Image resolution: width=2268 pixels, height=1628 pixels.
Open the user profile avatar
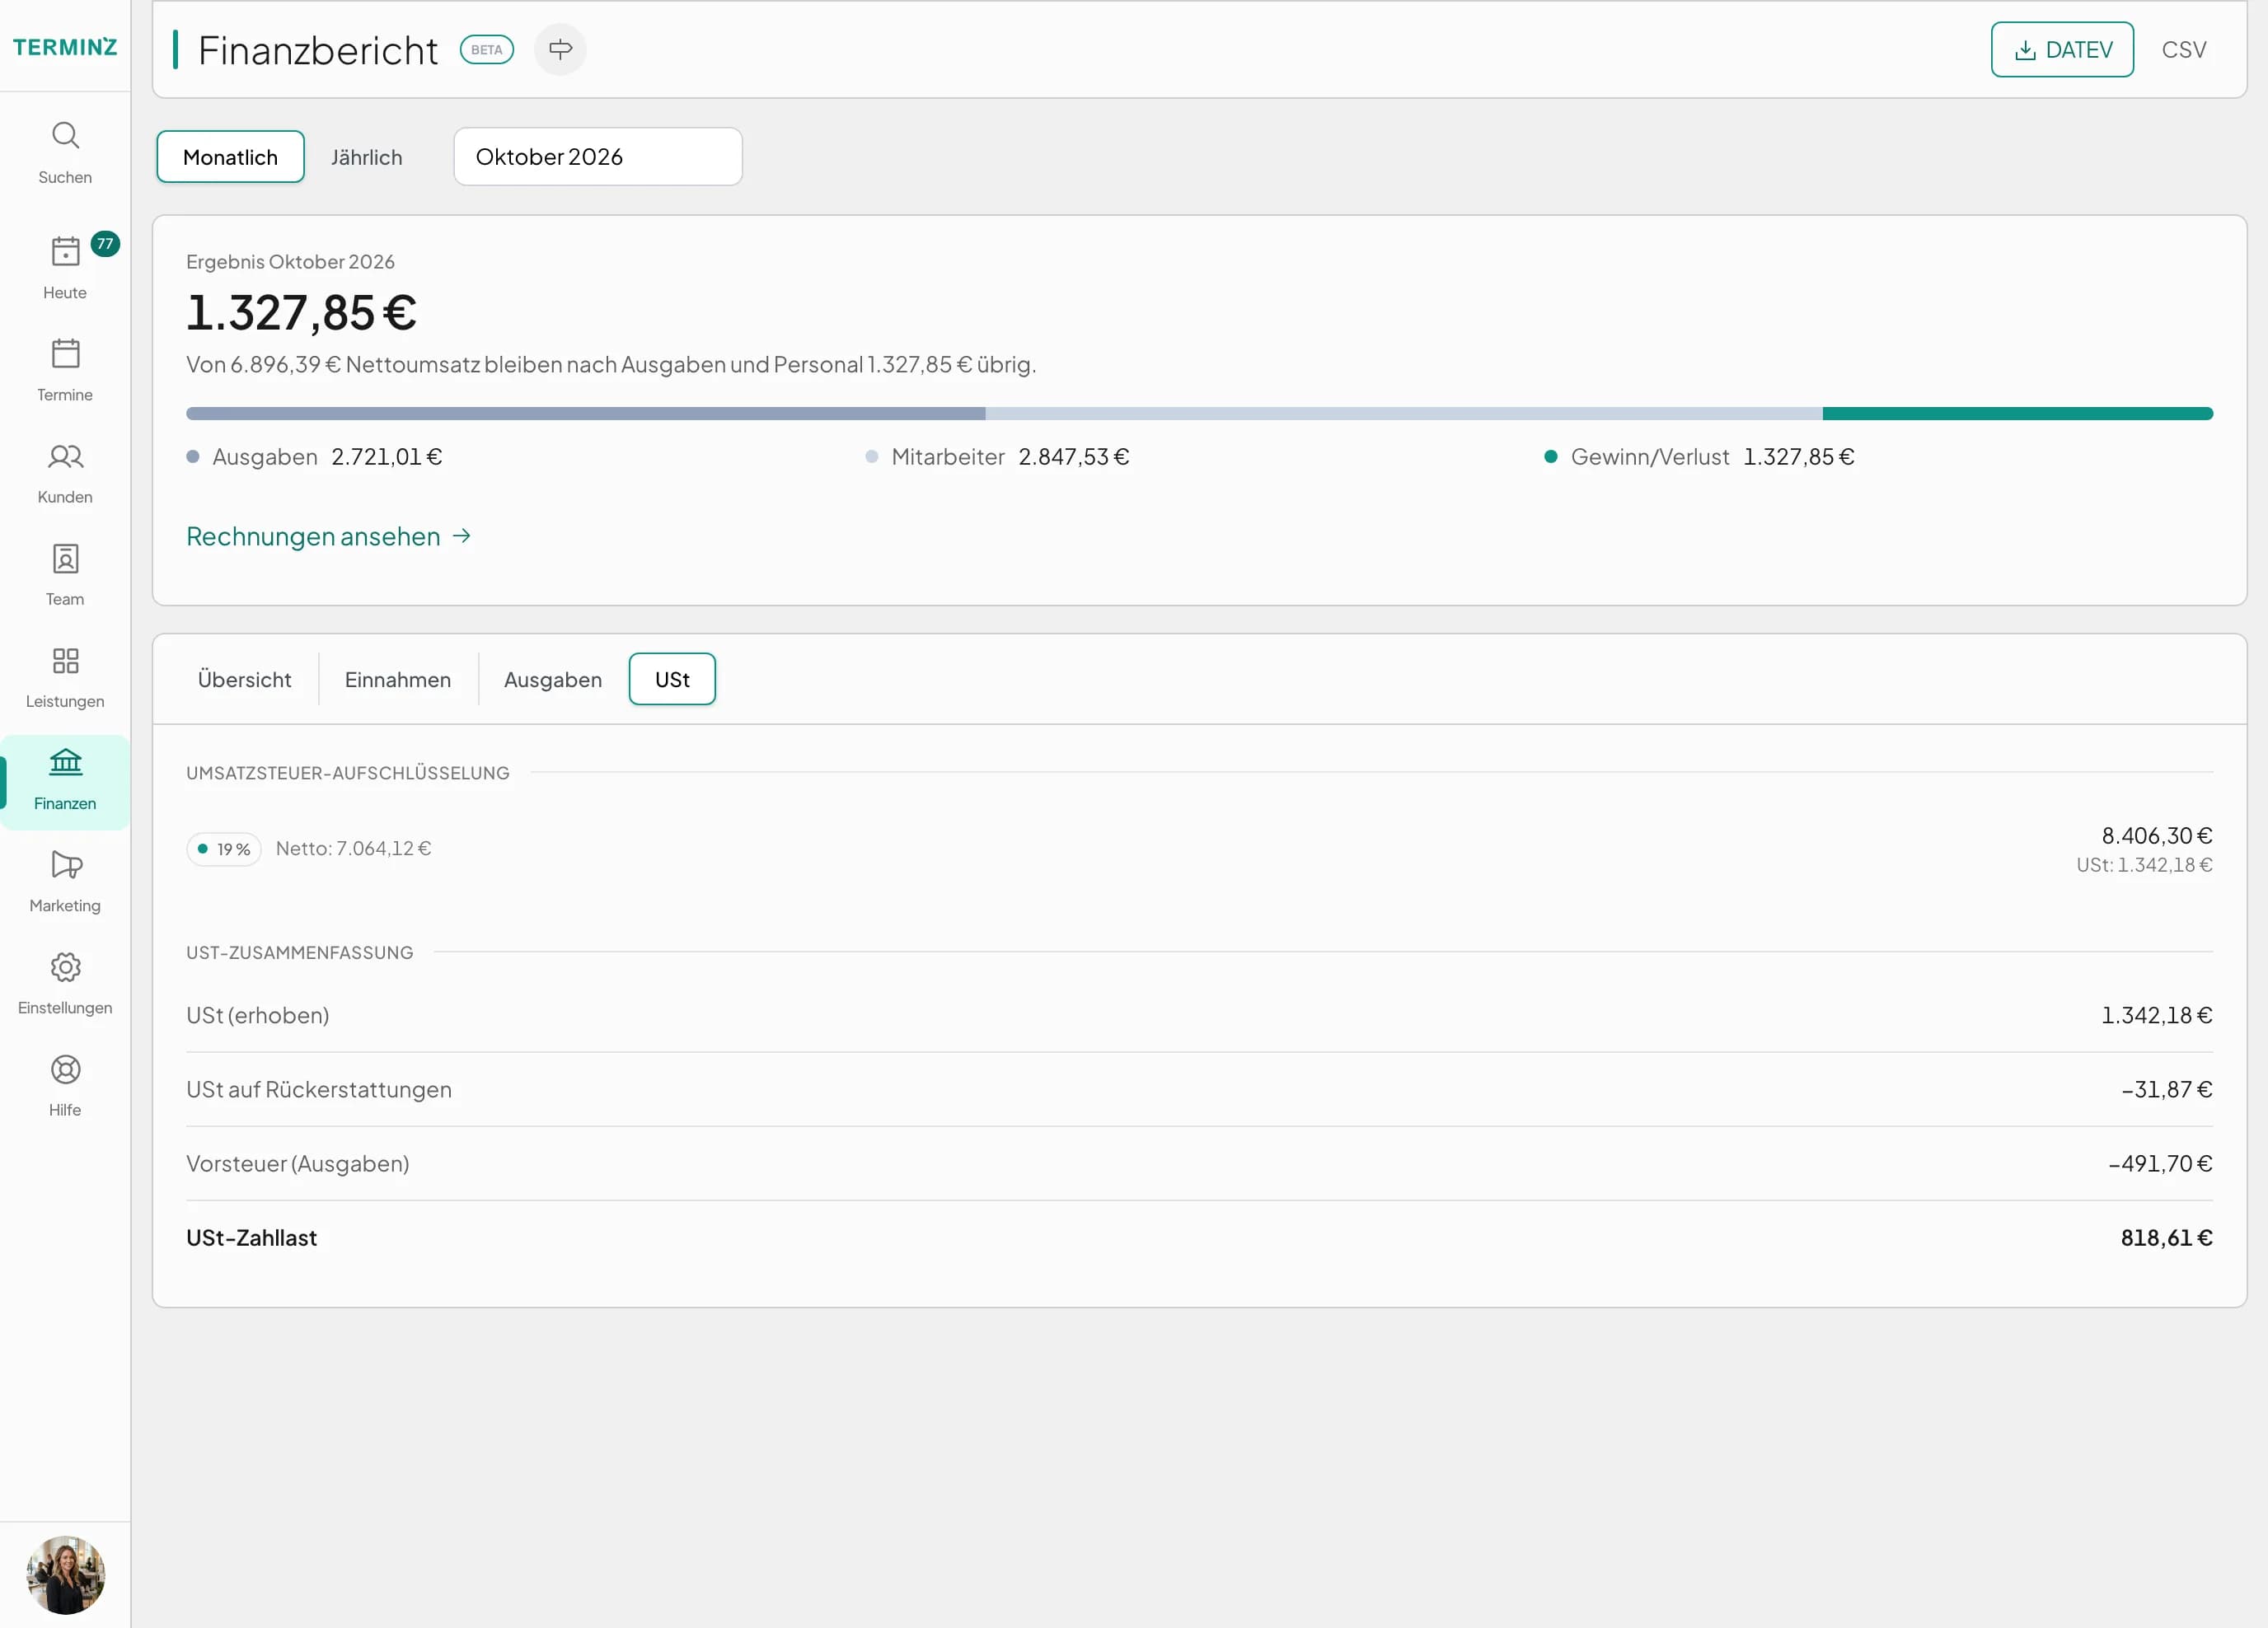pyautogui.click(x=65, y=1575)
